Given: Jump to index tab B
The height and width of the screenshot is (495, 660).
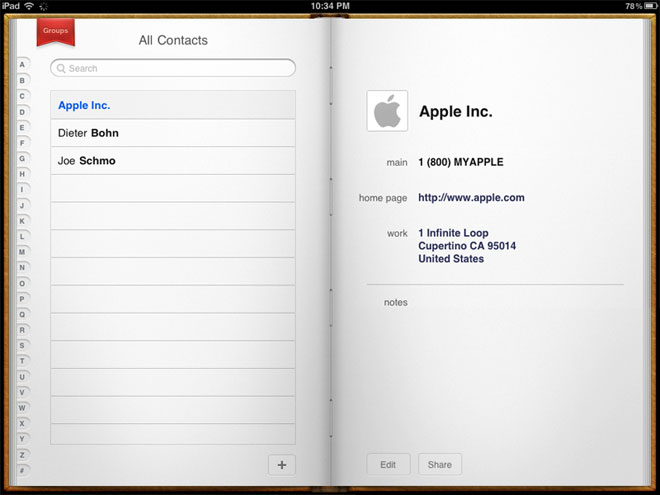Looking at the screenshot, I should pyautogui.click(x=22, y=80).
